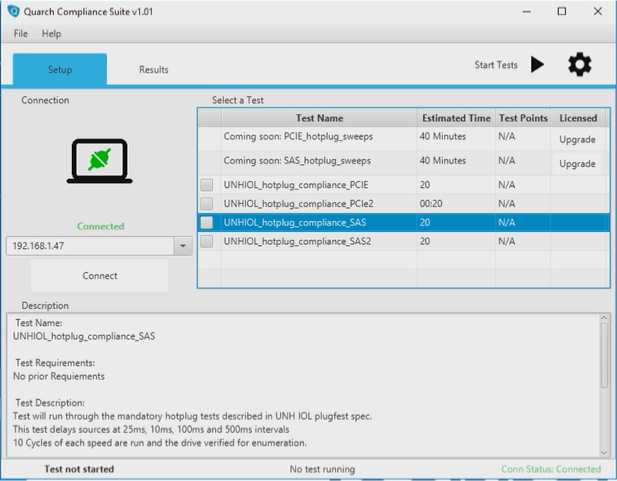617x481 pixels.
Task: Click the connected laptop plug icon
Action: pos(100,161)
